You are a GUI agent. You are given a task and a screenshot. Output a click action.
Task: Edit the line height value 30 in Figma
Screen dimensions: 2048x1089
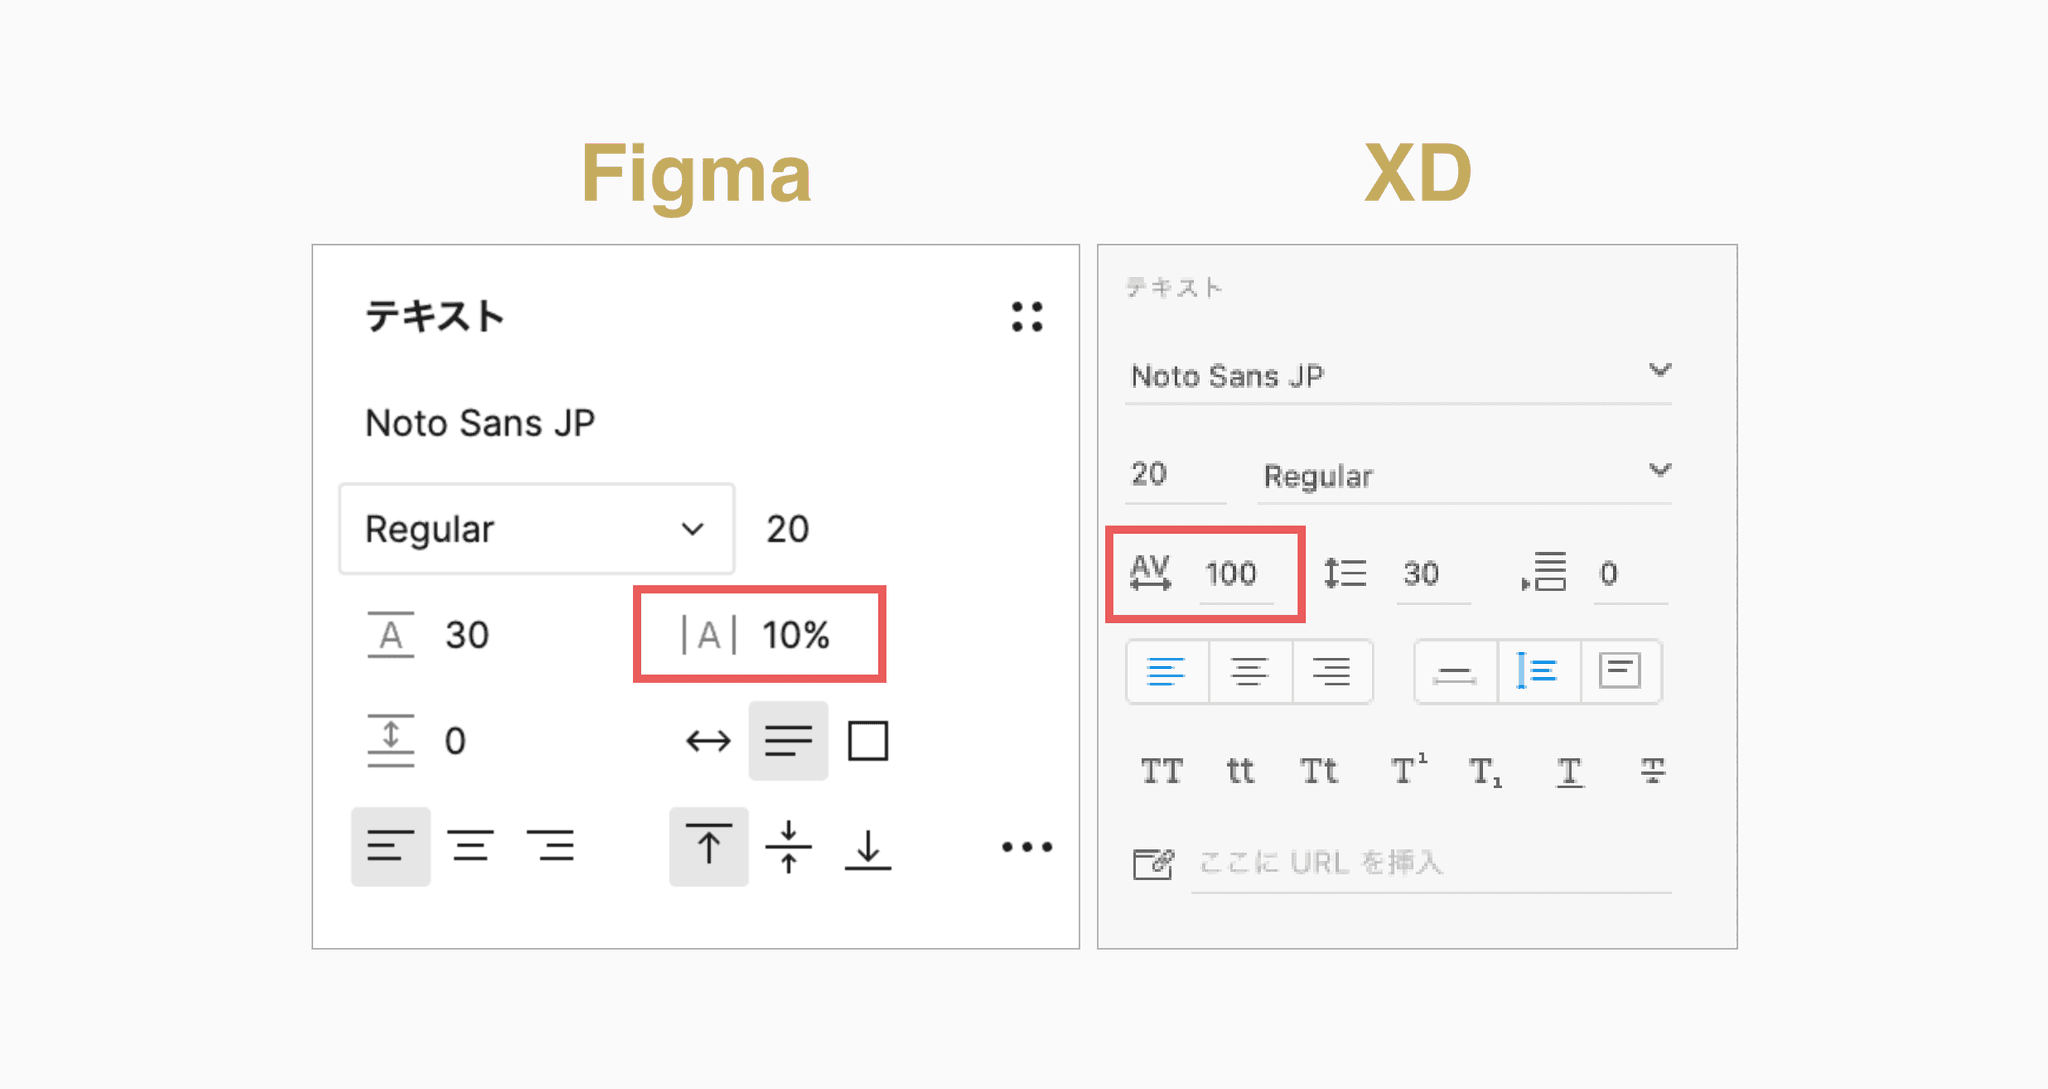click(467, 635)
